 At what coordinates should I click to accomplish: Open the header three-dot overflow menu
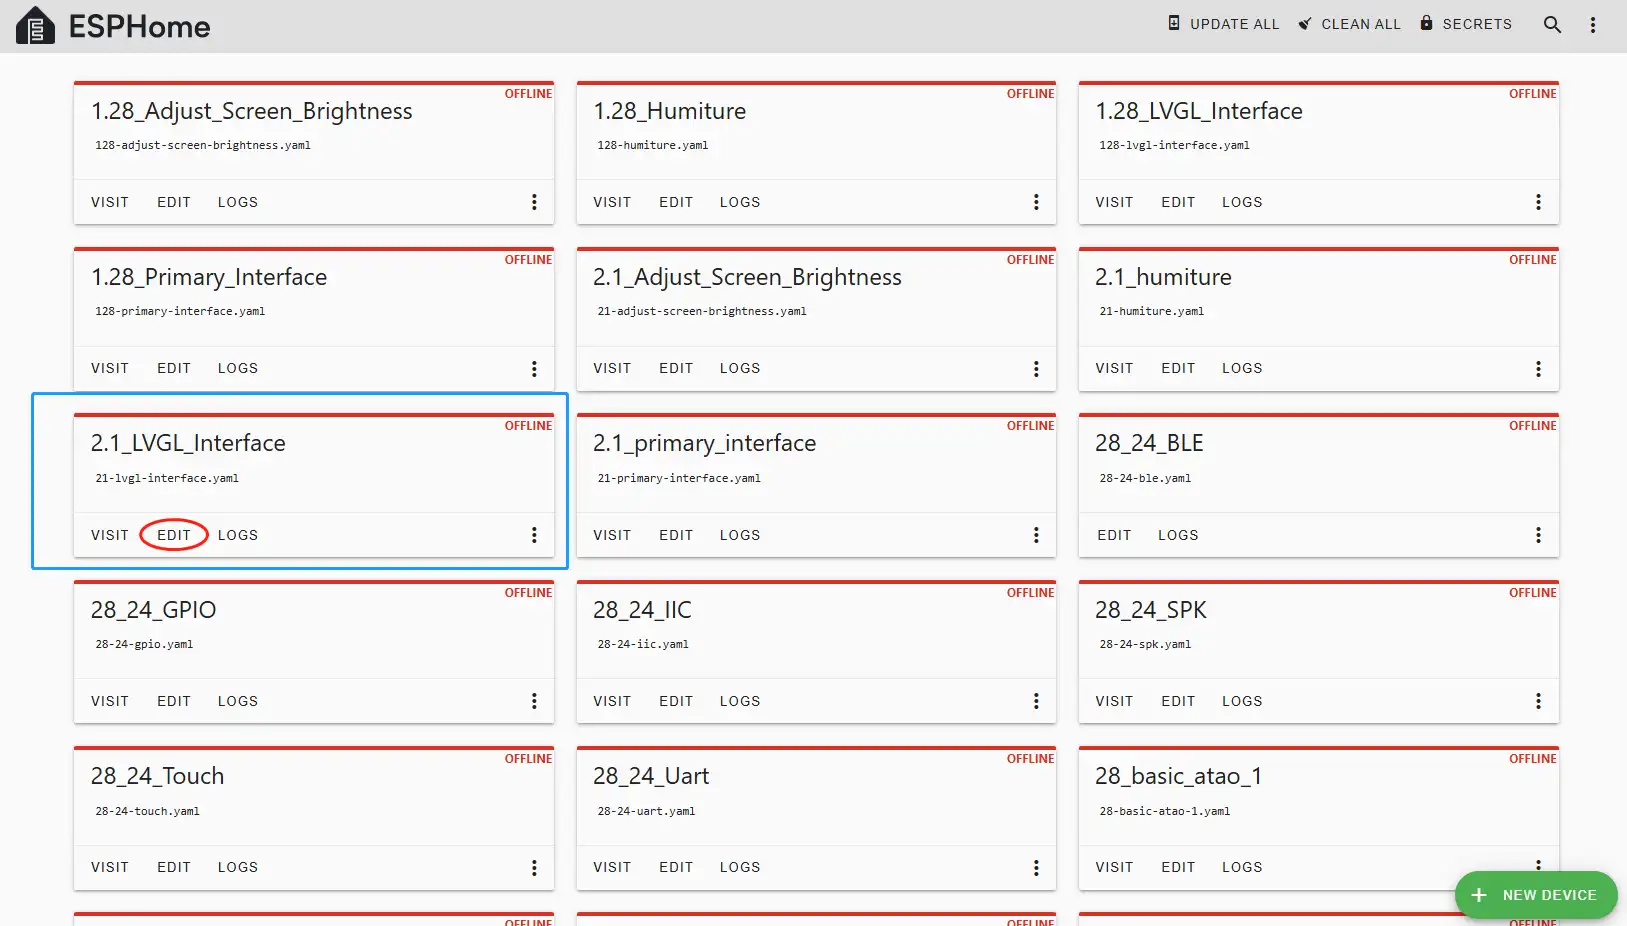point(1593,25)
